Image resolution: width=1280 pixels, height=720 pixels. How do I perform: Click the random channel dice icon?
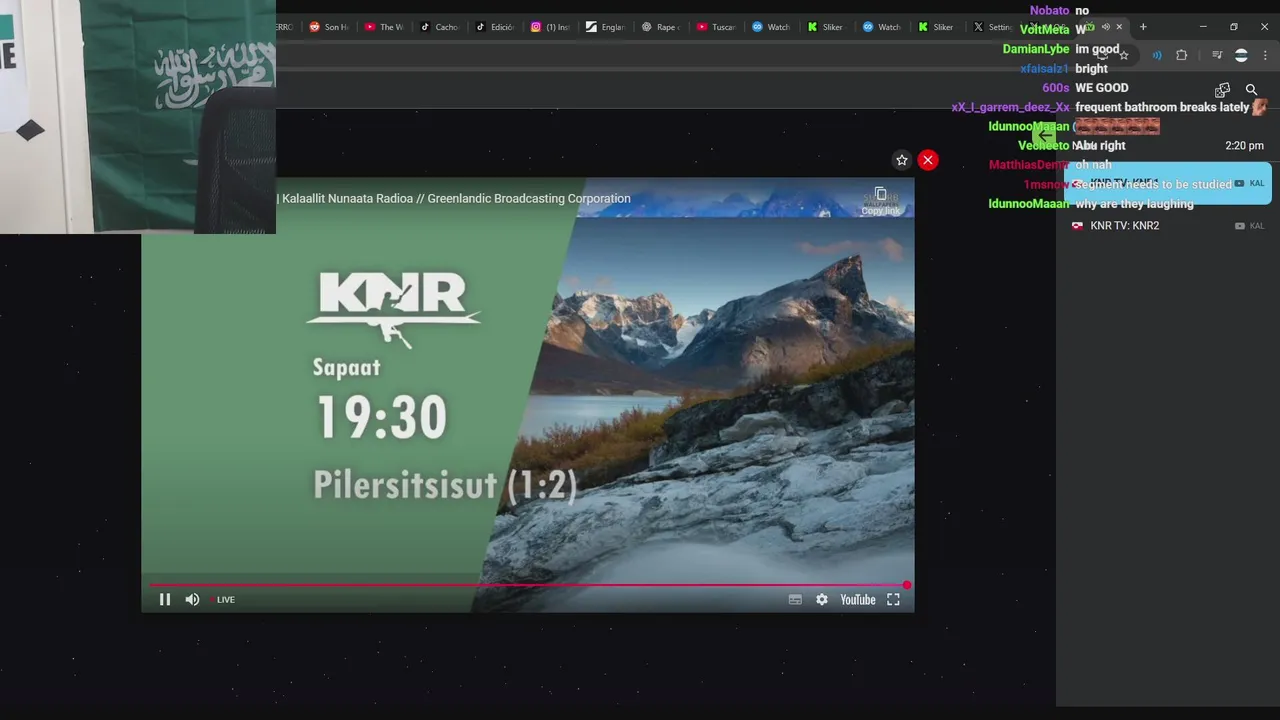click(1222, 90)
